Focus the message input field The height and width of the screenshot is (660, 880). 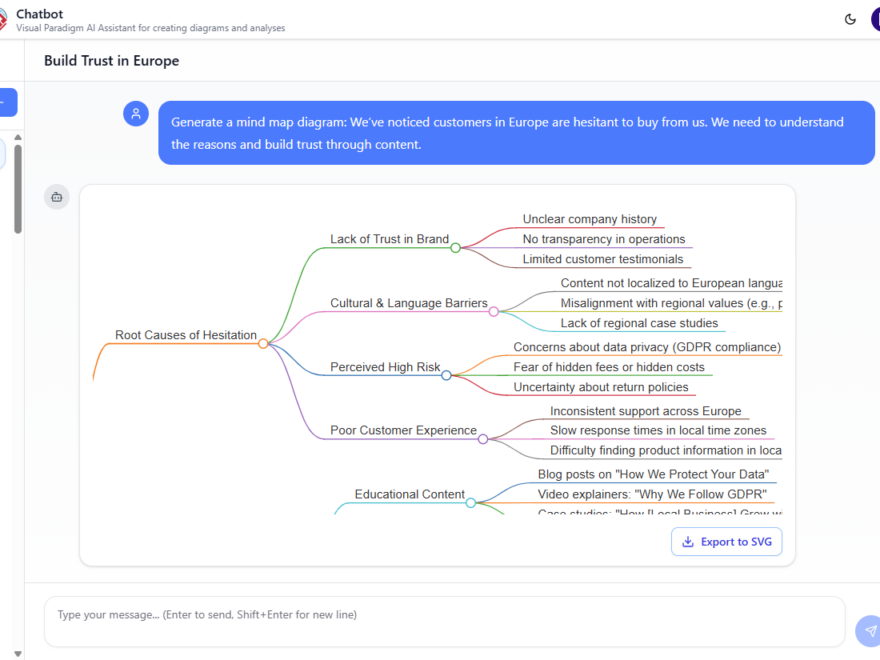coord(444,621)
